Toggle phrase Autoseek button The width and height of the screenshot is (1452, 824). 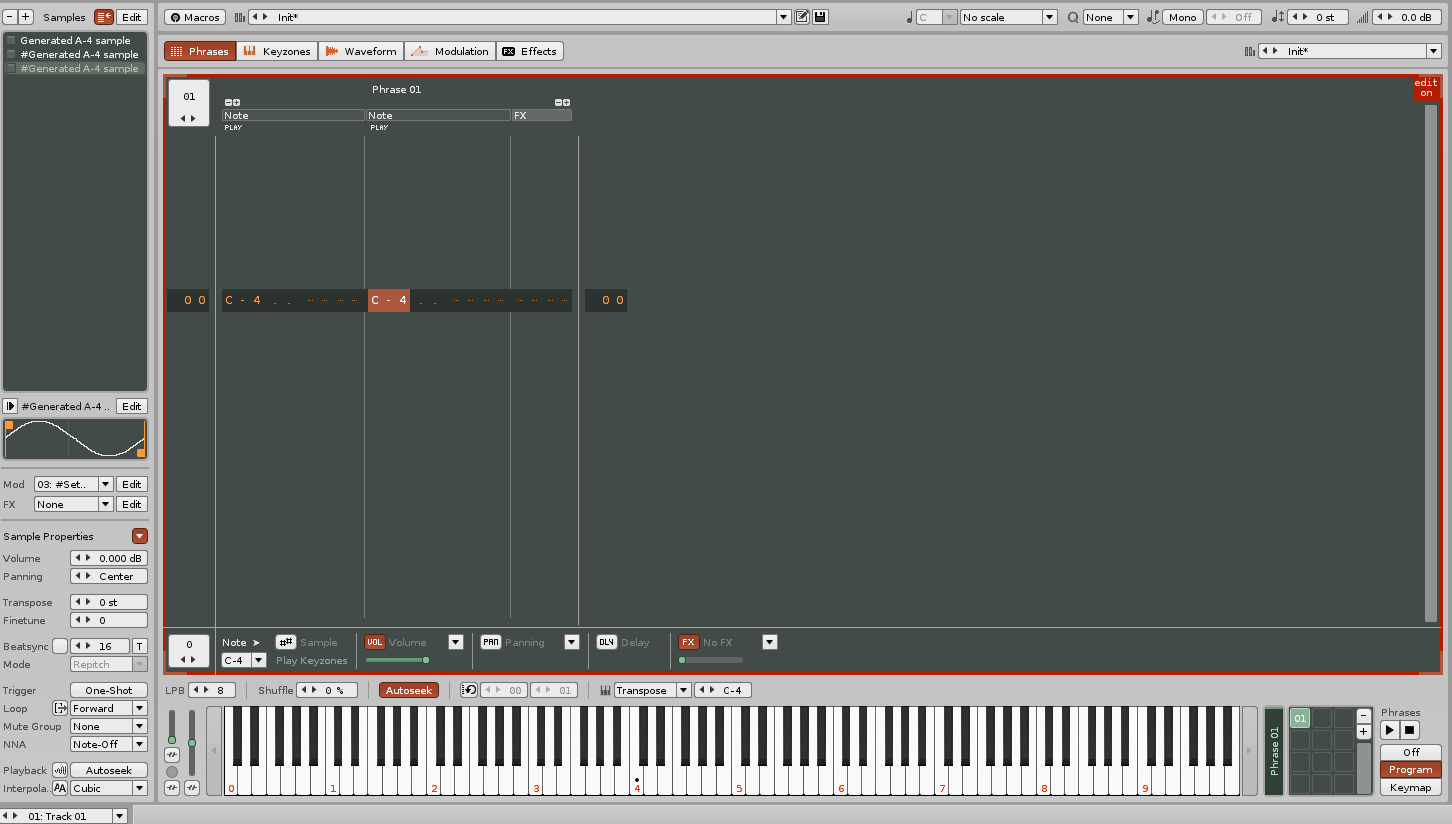[409, 690]
